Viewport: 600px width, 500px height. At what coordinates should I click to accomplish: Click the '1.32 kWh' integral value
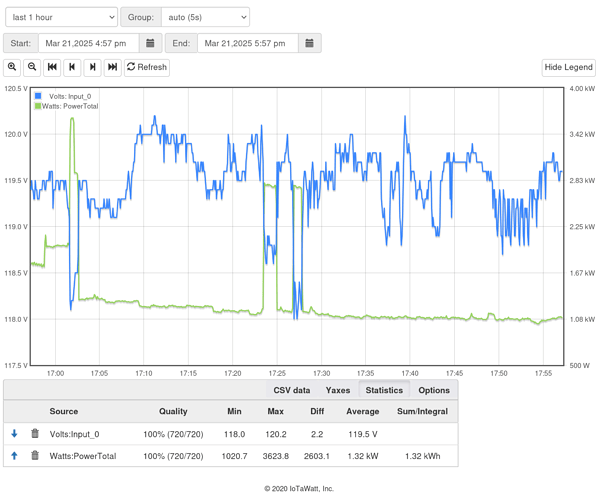click(x=422, y=456)
